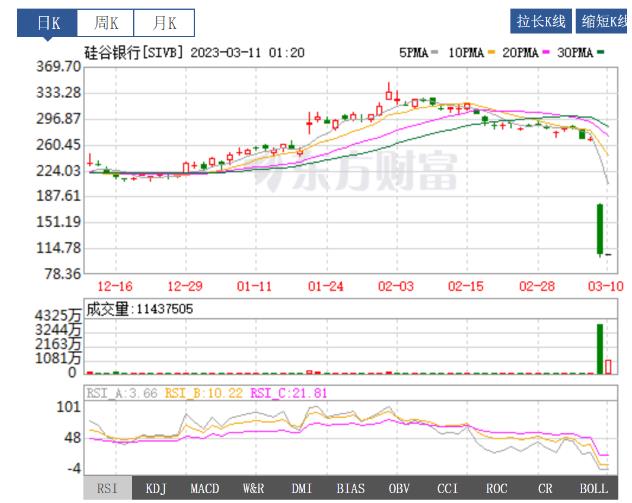The width and height of the screenshot is (632, 503).
Task: Switch to the 周K weekly tab
Action: point(106,23)
